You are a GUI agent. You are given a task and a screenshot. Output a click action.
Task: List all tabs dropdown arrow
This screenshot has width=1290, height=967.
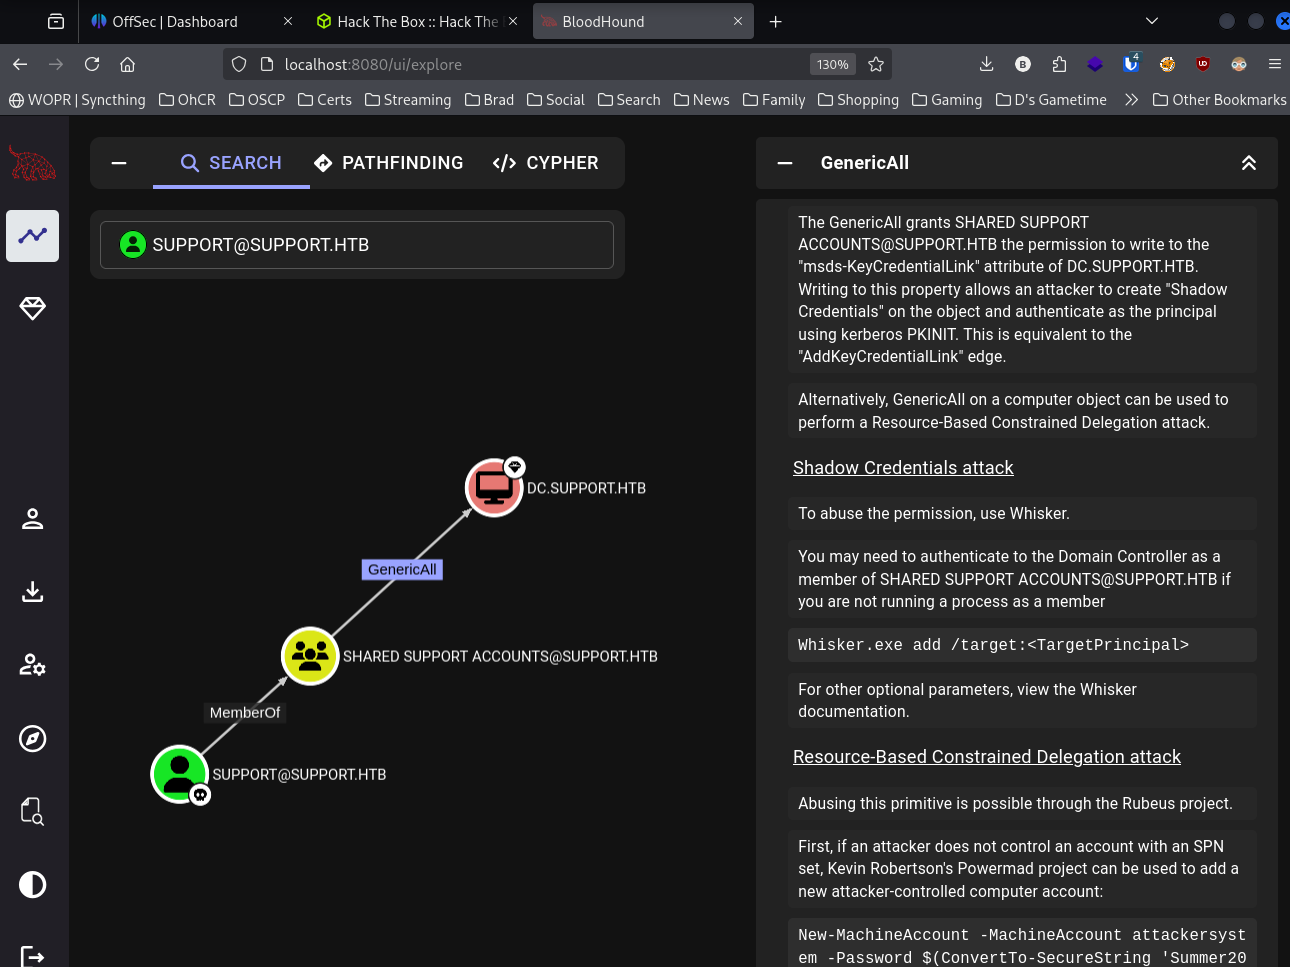(1152, 21)
